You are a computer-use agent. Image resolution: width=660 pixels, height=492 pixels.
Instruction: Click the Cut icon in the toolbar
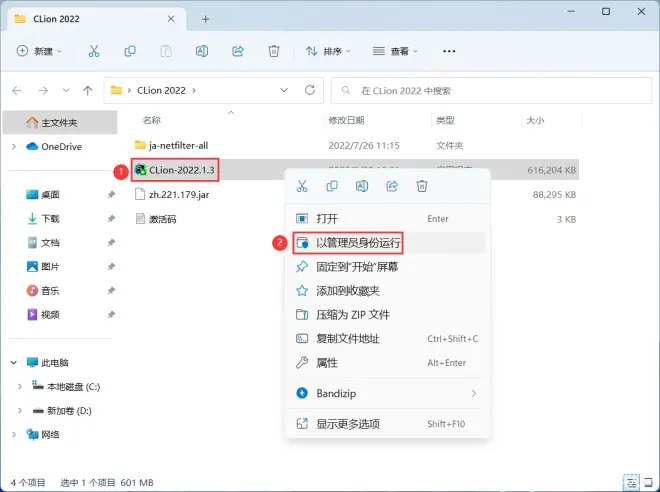[x=94, y=51]
